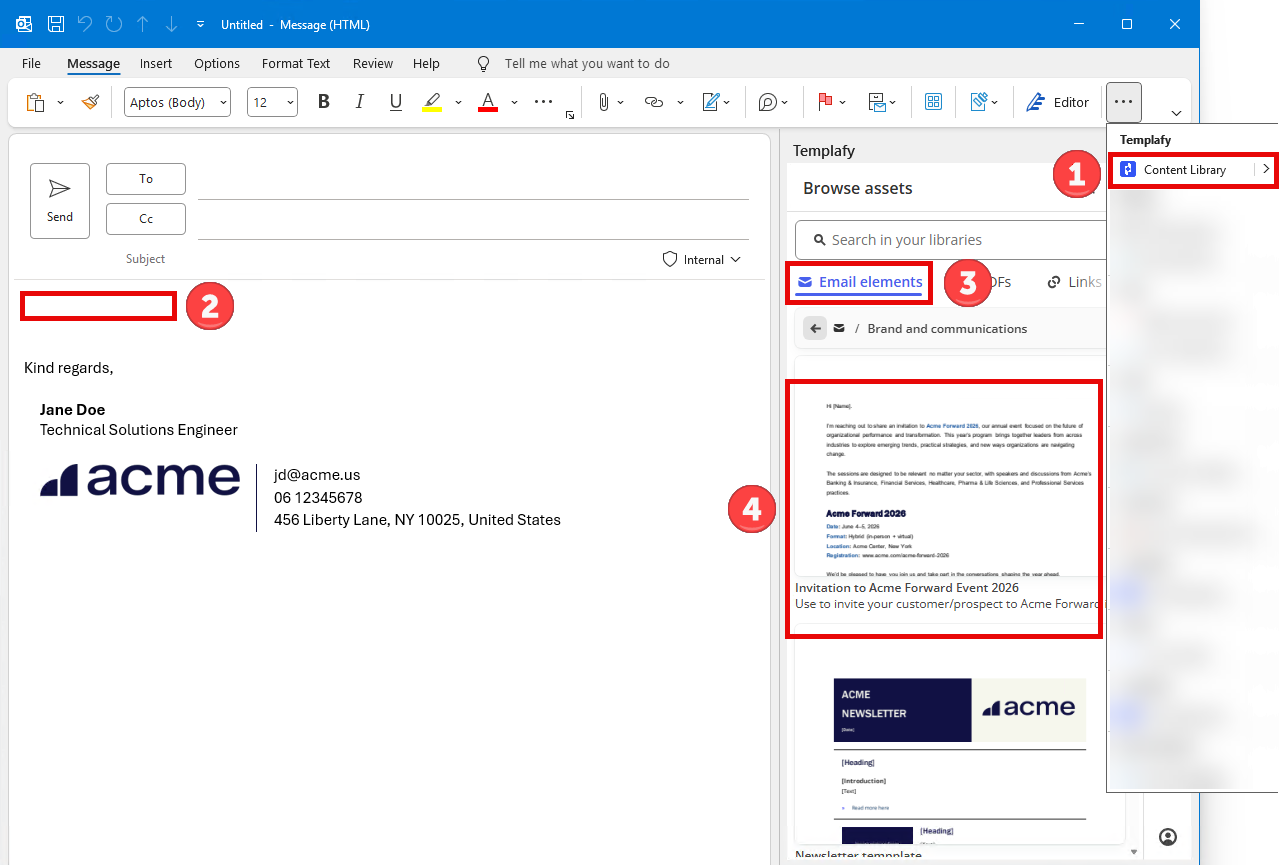Select the Email elements tab
Viewport: 1279px width, 865px height.
pyautogui.click(x=860, y=283)
